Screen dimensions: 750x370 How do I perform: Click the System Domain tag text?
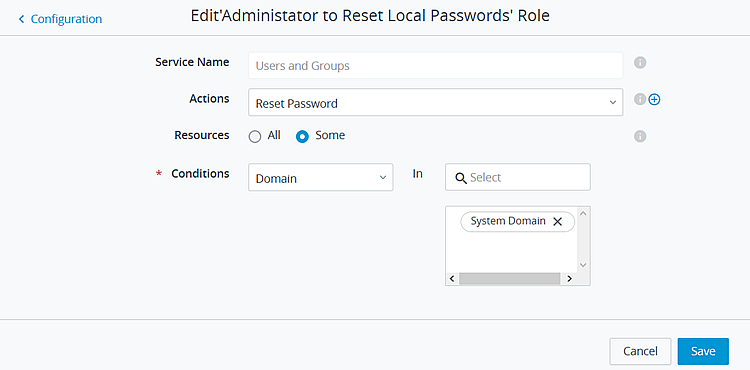pos(508,221)
